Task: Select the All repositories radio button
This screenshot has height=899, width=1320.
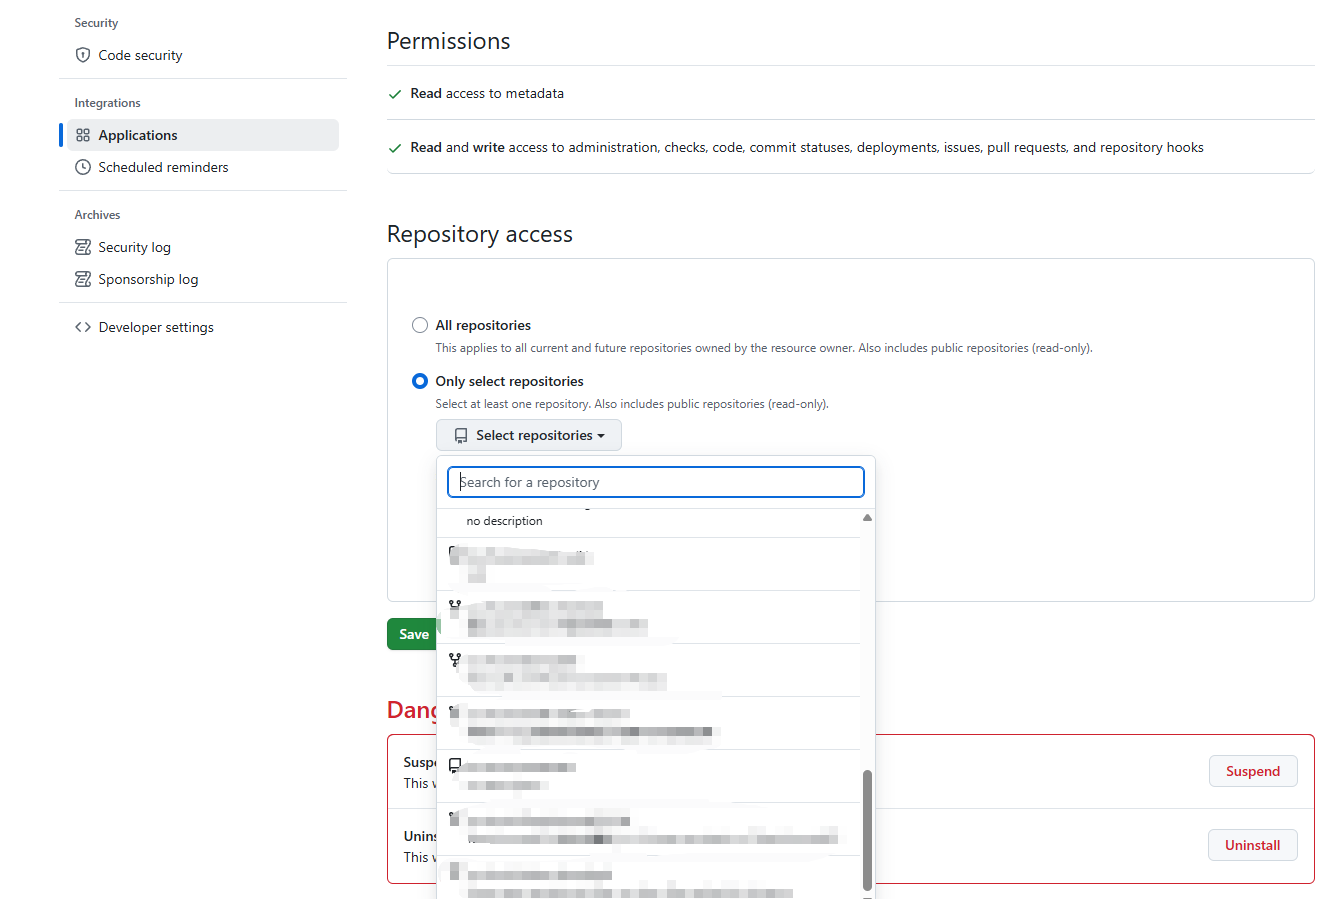Action: (420, 325)
